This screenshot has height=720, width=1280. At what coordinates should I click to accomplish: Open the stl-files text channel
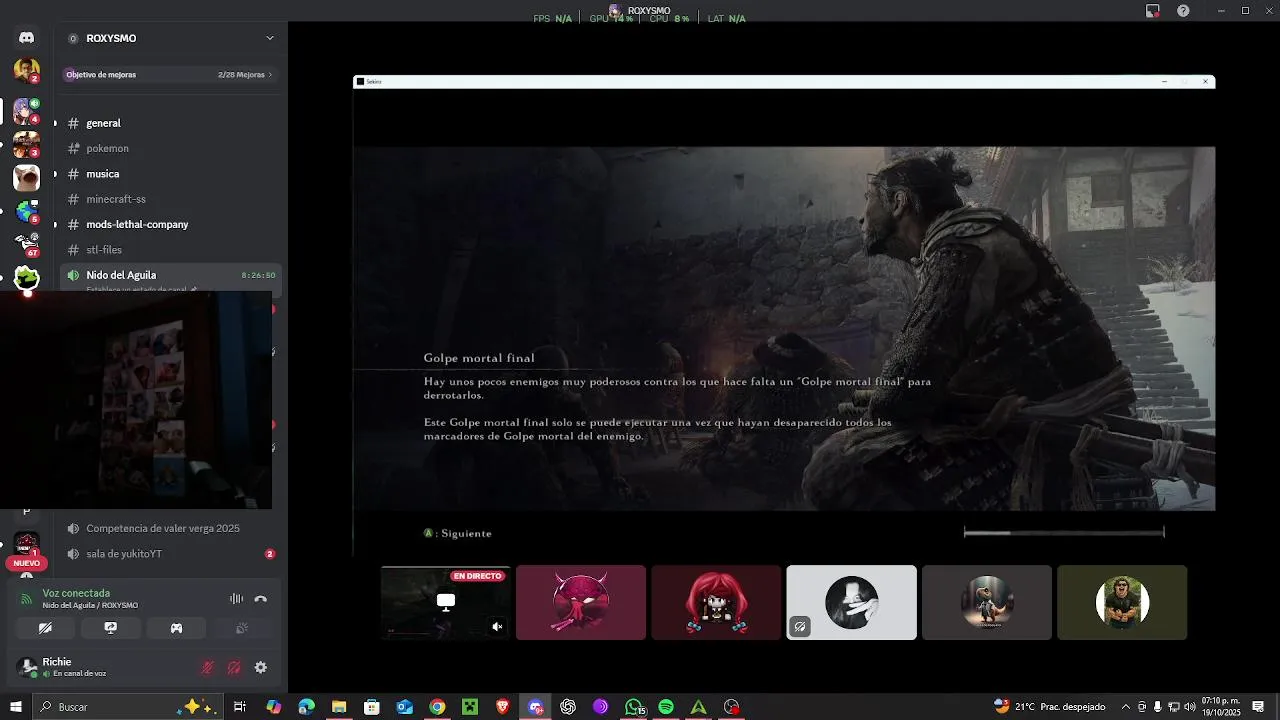170,250
